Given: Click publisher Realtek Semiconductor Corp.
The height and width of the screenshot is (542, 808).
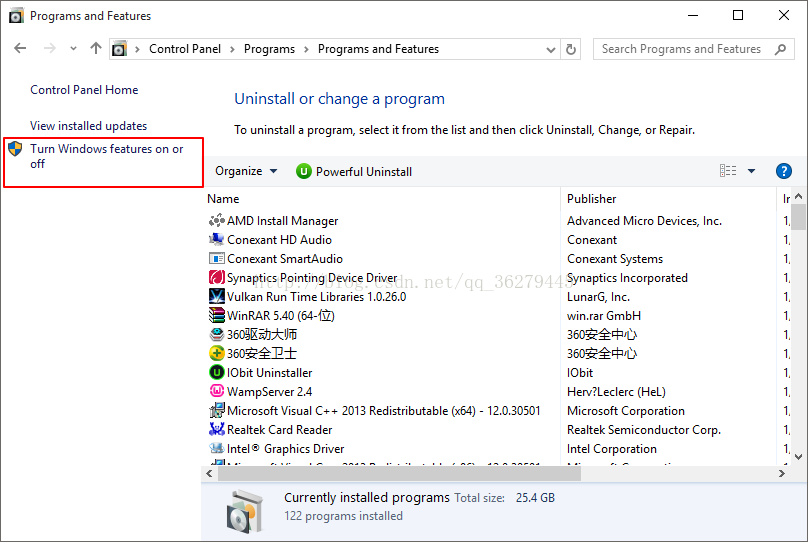Looking at the screenshot, I should pos(644,430).
